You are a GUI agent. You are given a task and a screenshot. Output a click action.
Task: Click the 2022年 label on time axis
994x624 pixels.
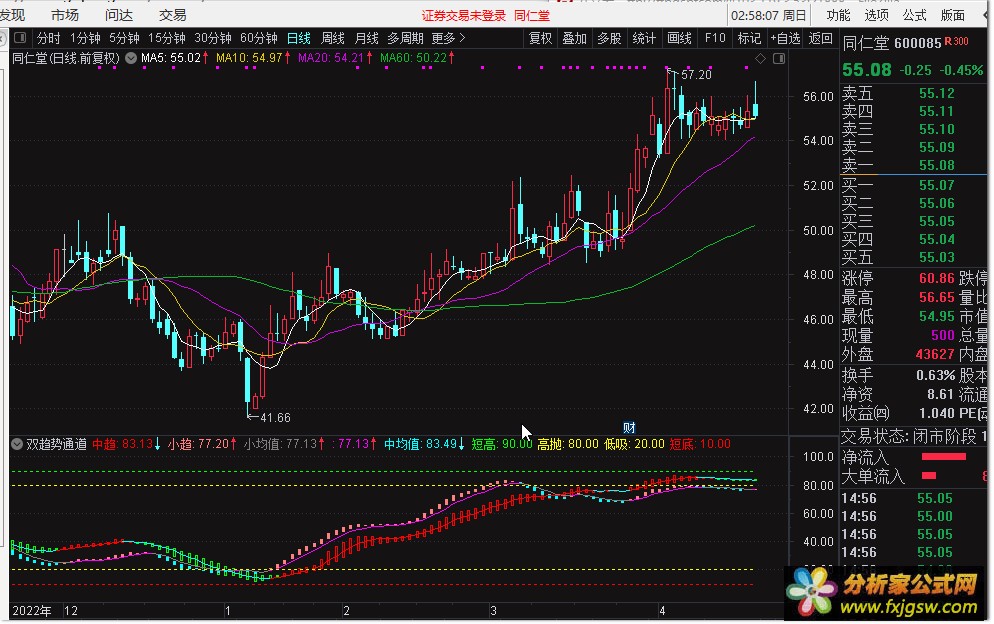click(x=32, y=611)
